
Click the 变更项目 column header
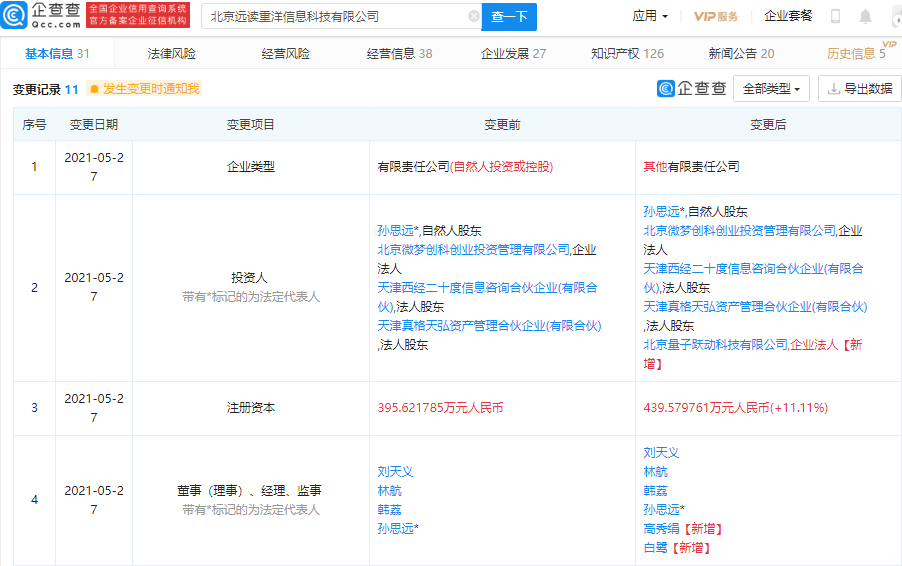point(250,125)
